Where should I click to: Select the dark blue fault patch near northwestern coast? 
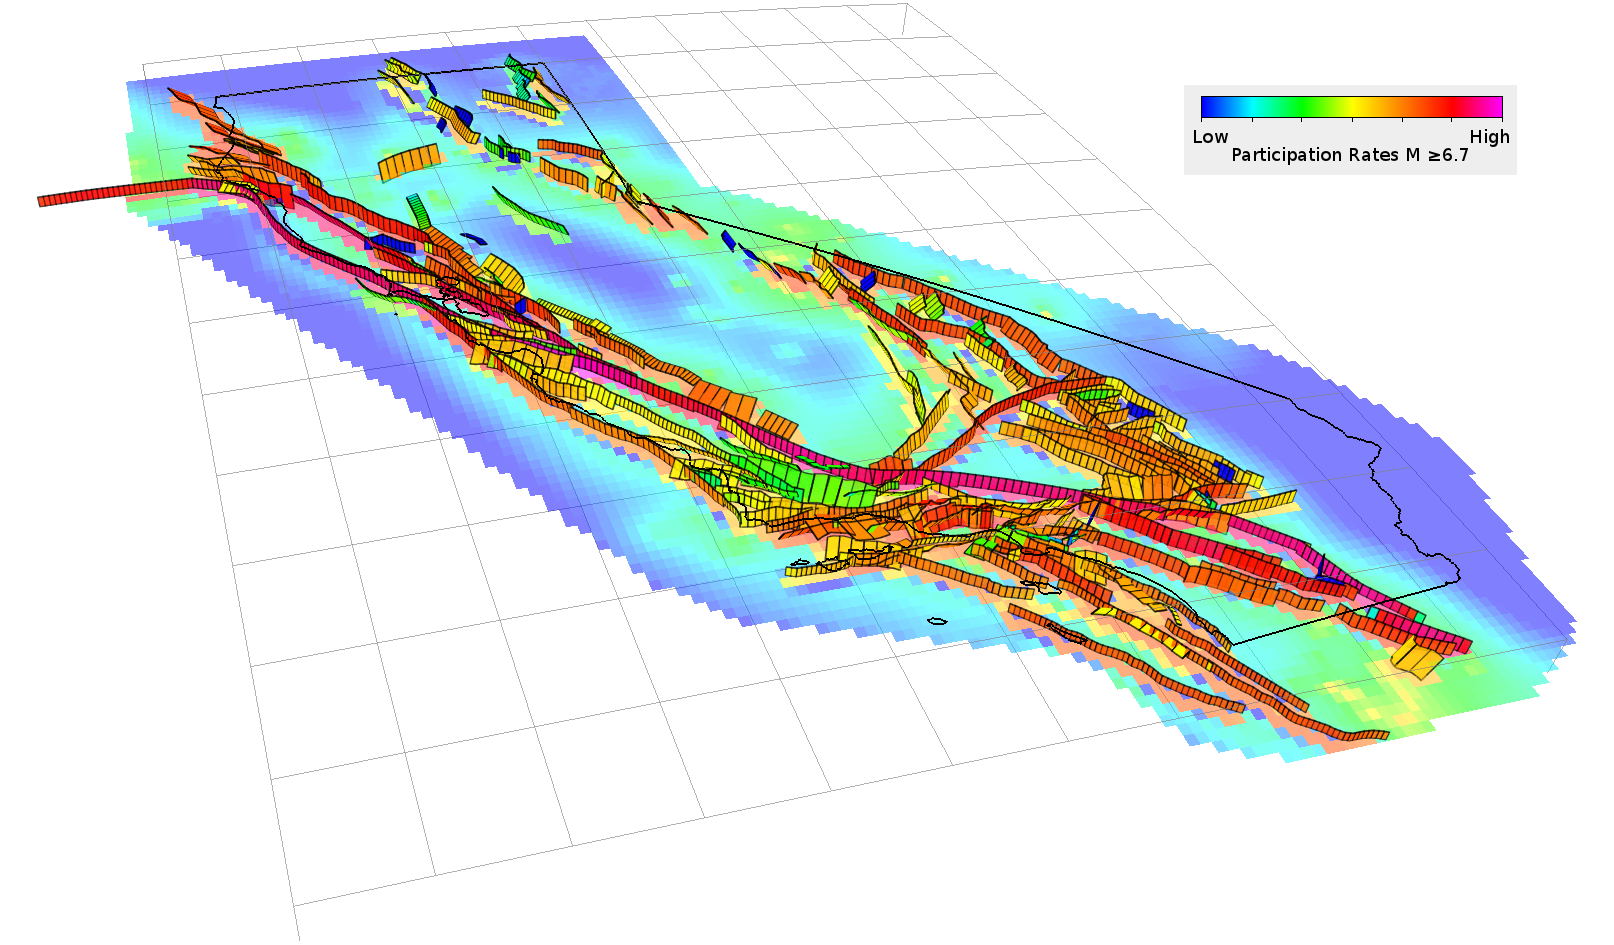pyautogui.click(x=392, y=243)
